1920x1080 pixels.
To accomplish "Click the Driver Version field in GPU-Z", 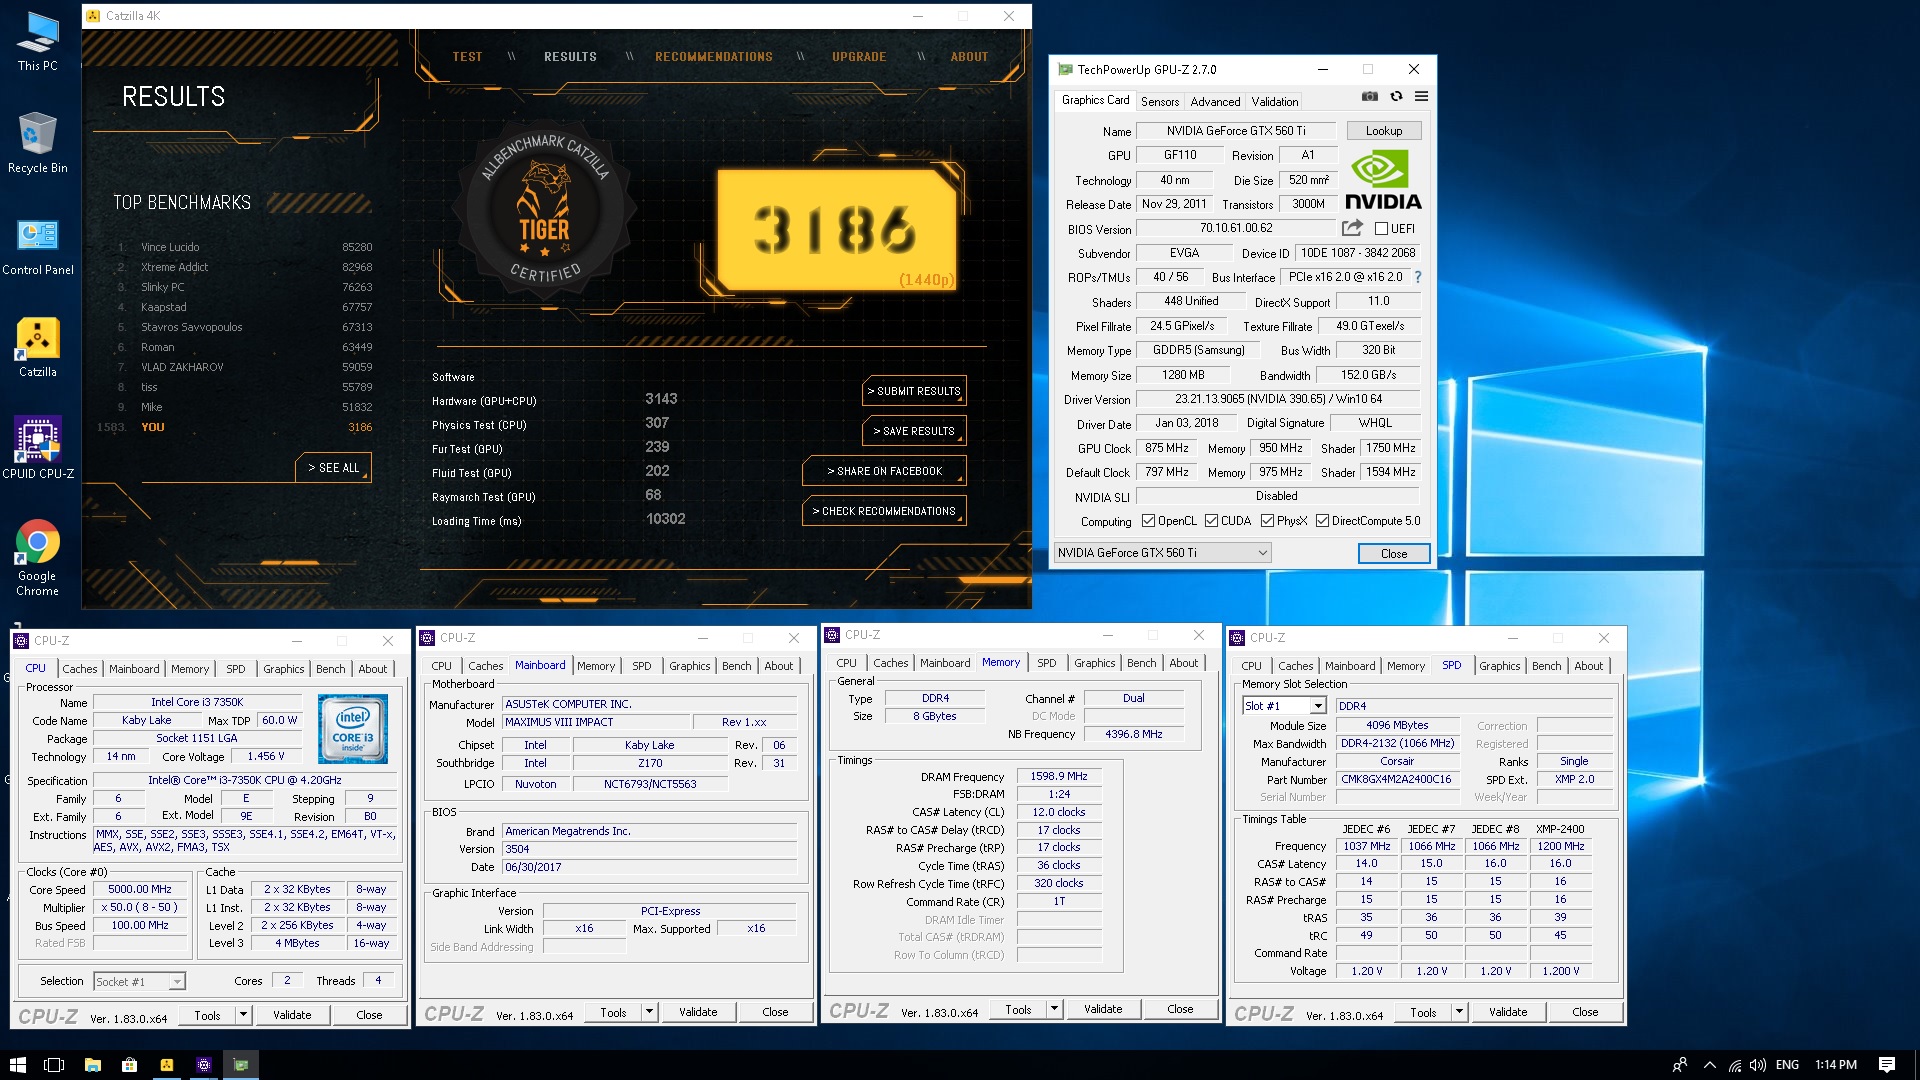I will [x=1278, y=399].
